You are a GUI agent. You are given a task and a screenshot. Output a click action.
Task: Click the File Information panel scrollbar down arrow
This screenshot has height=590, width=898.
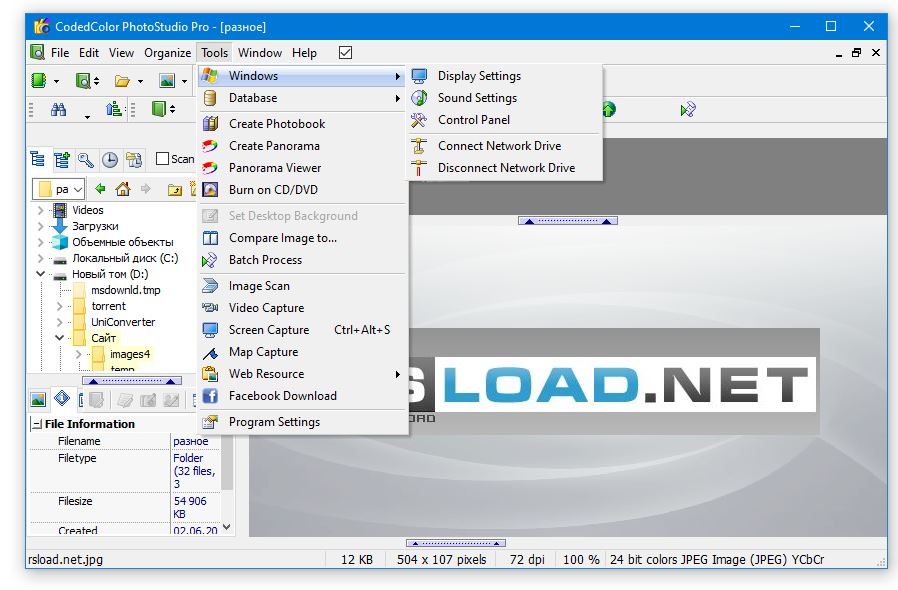pyautogui.click(x=227, y=527)
